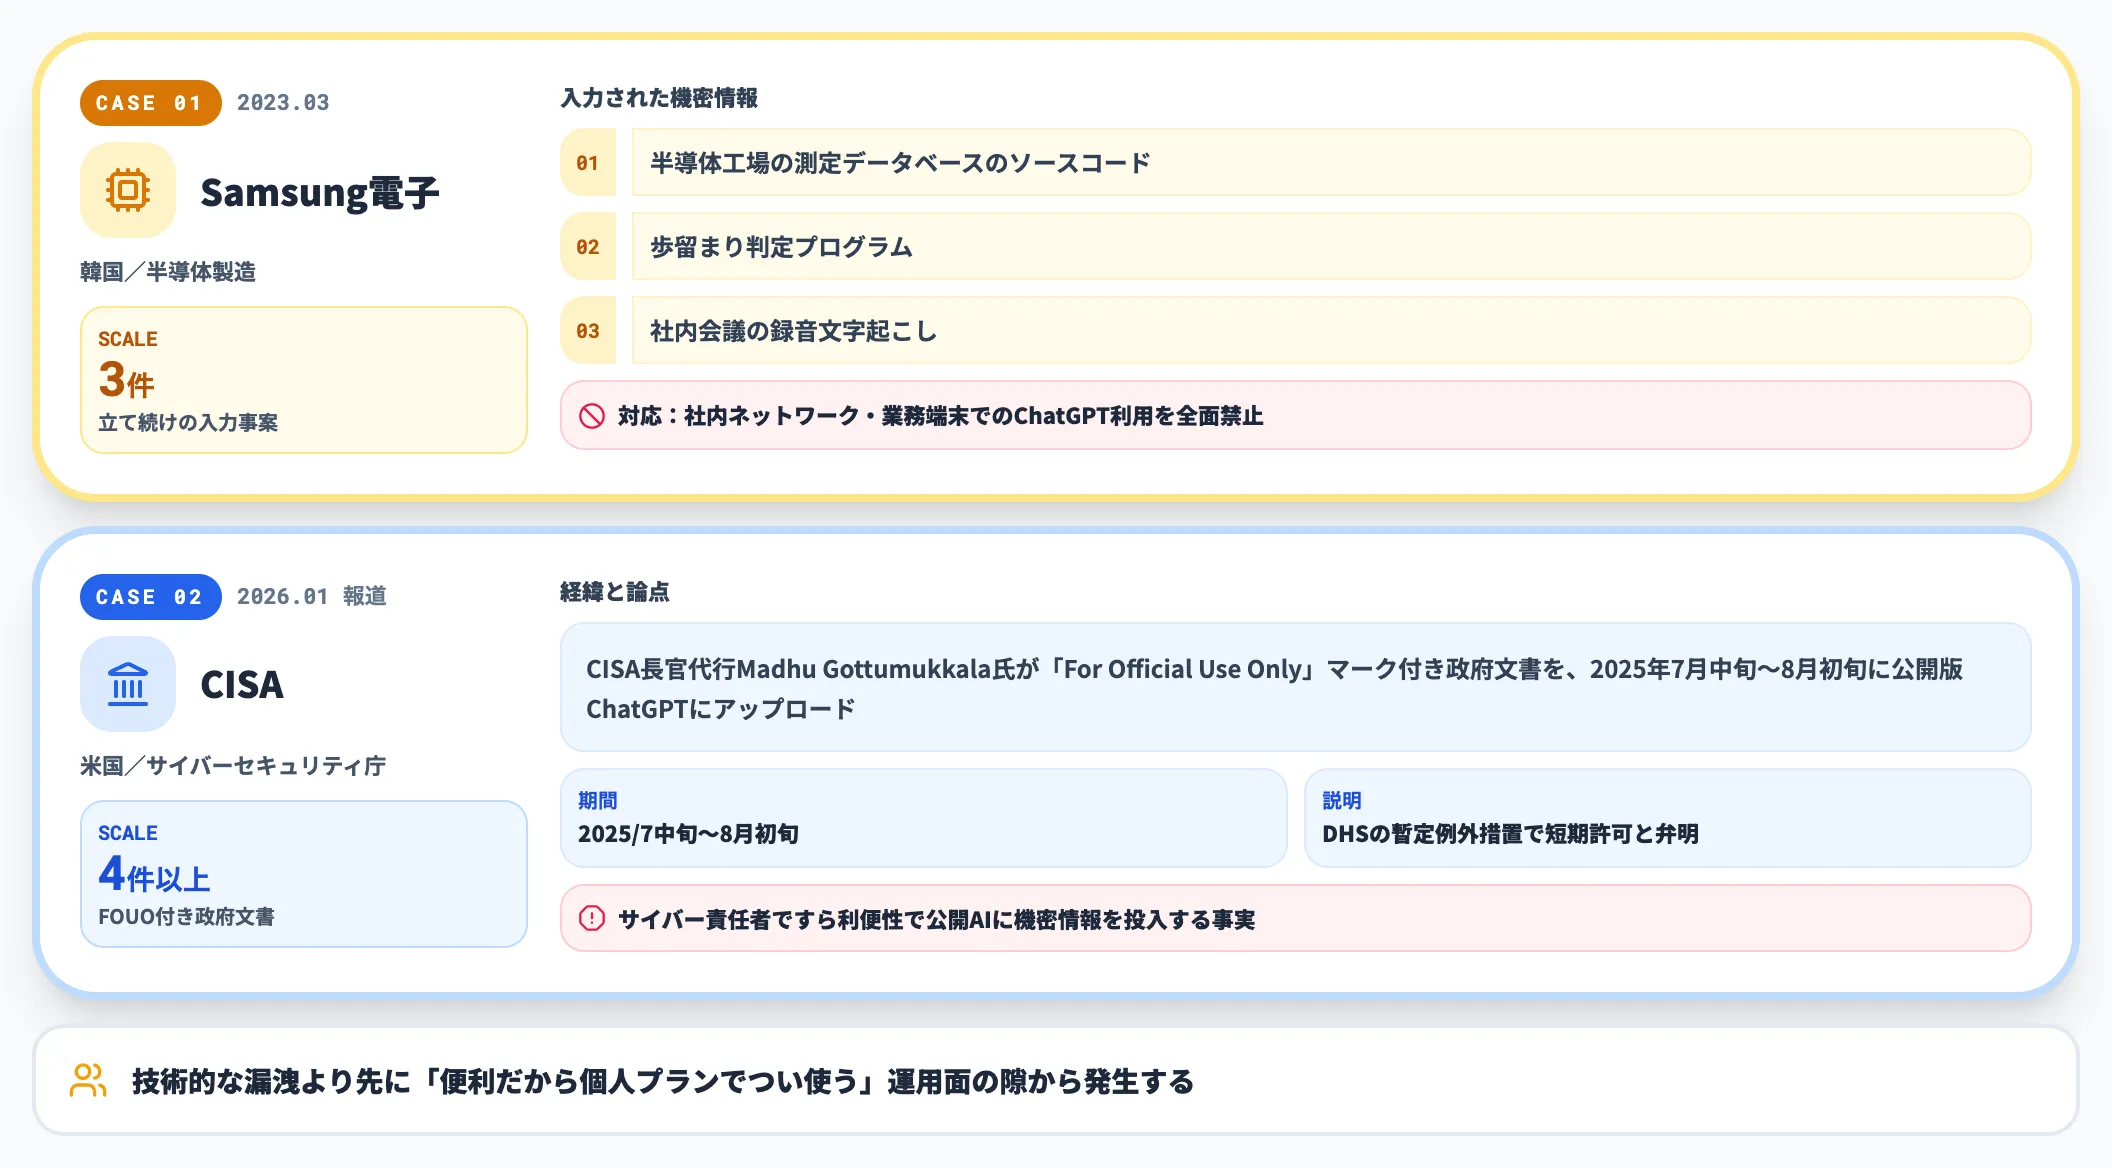Click row 歩留まり判定プログラム
The image size is (2112, 1168).
(x=1331, y=247)
